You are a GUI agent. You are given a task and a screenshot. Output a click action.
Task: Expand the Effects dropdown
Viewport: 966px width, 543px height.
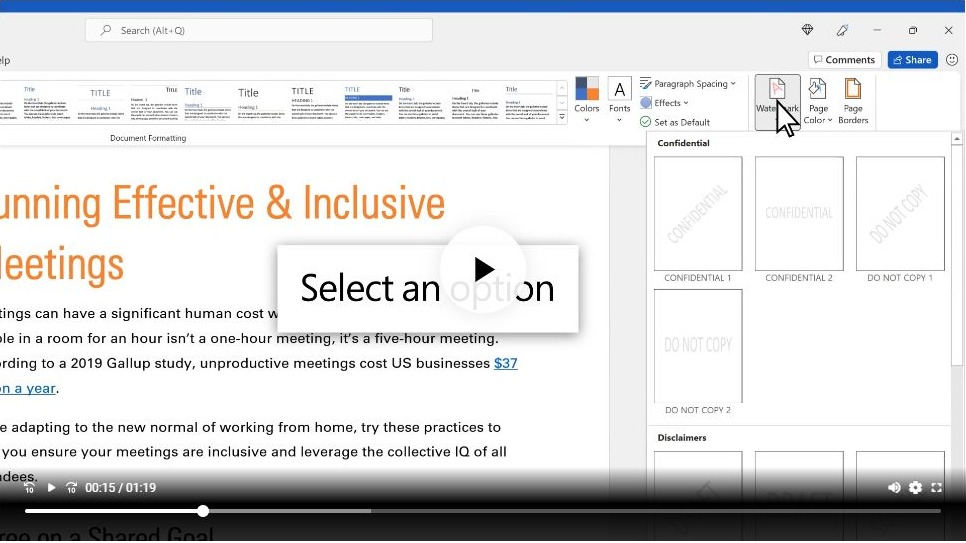pyautogui.click(x=664, y=103)
